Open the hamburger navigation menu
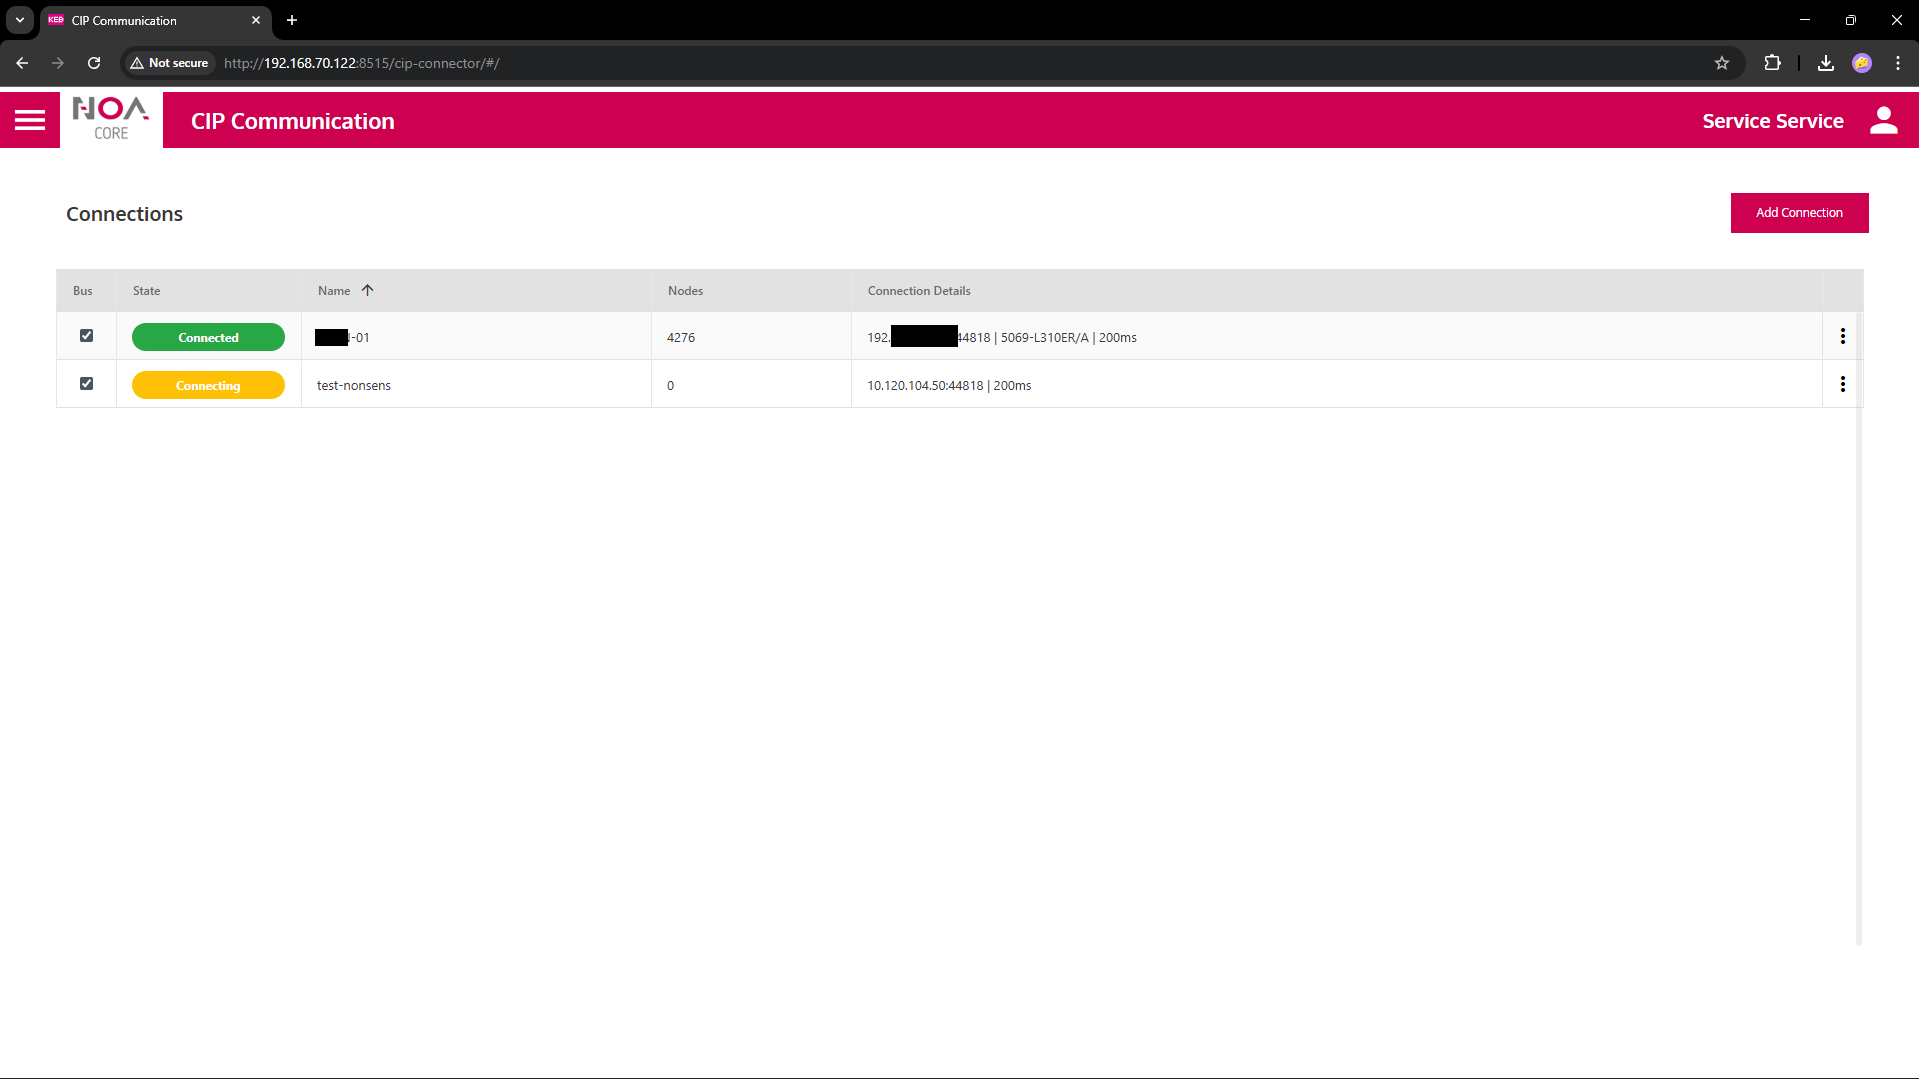Viewport: 1919px width, 1079px height. [30, 120]
